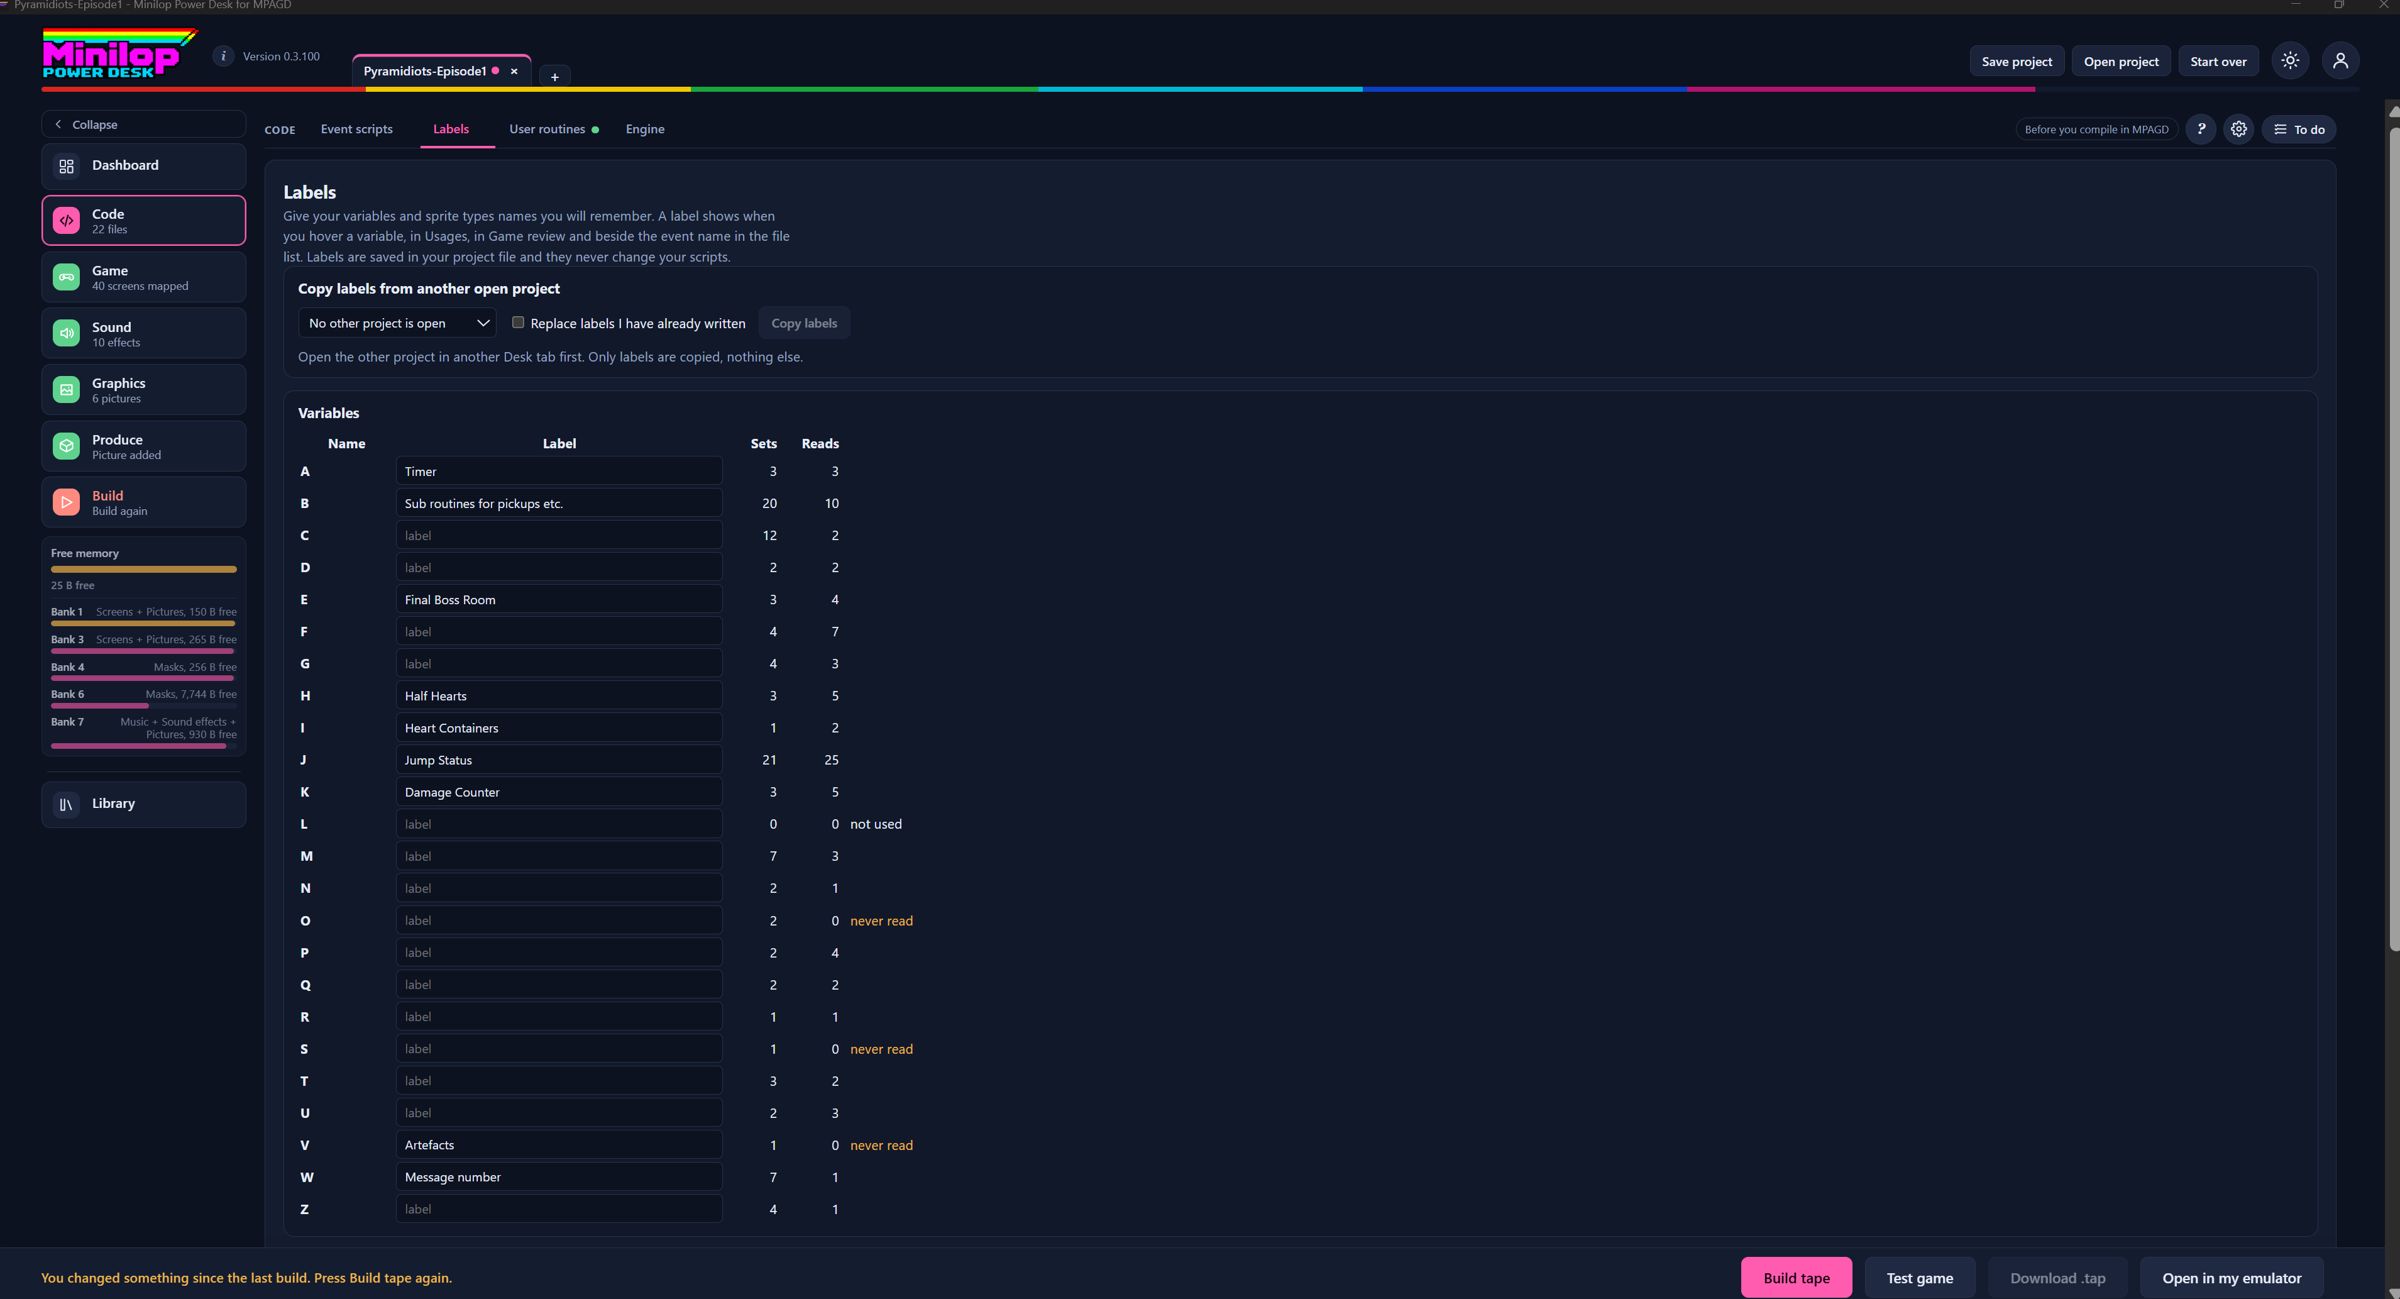The width and height of the screenshot is (2400, 1299).
Task: Collapse the sidebar panel
Action: tap(143, 124)
